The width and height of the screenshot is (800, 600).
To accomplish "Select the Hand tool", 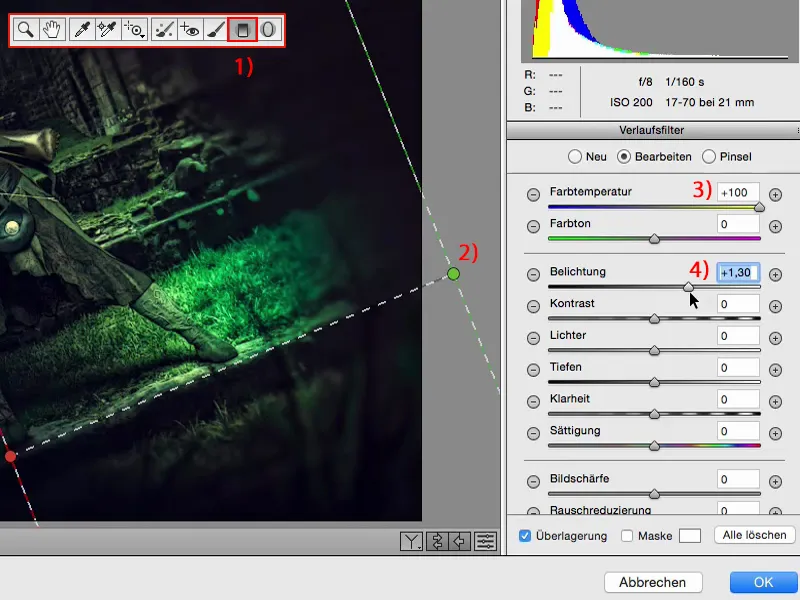I will pyautogui.click(x=54, y=31).
